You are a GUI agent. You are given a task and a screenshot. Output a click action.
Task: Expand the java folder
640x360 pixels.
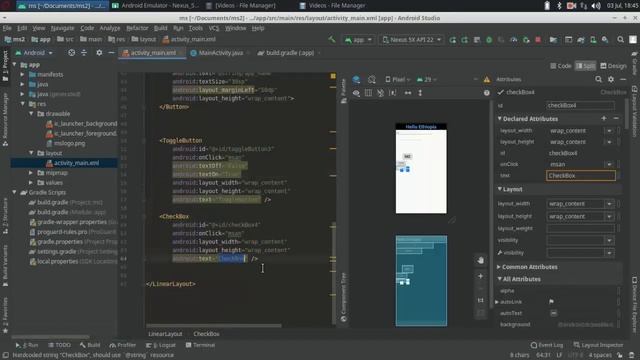[22, 84]
